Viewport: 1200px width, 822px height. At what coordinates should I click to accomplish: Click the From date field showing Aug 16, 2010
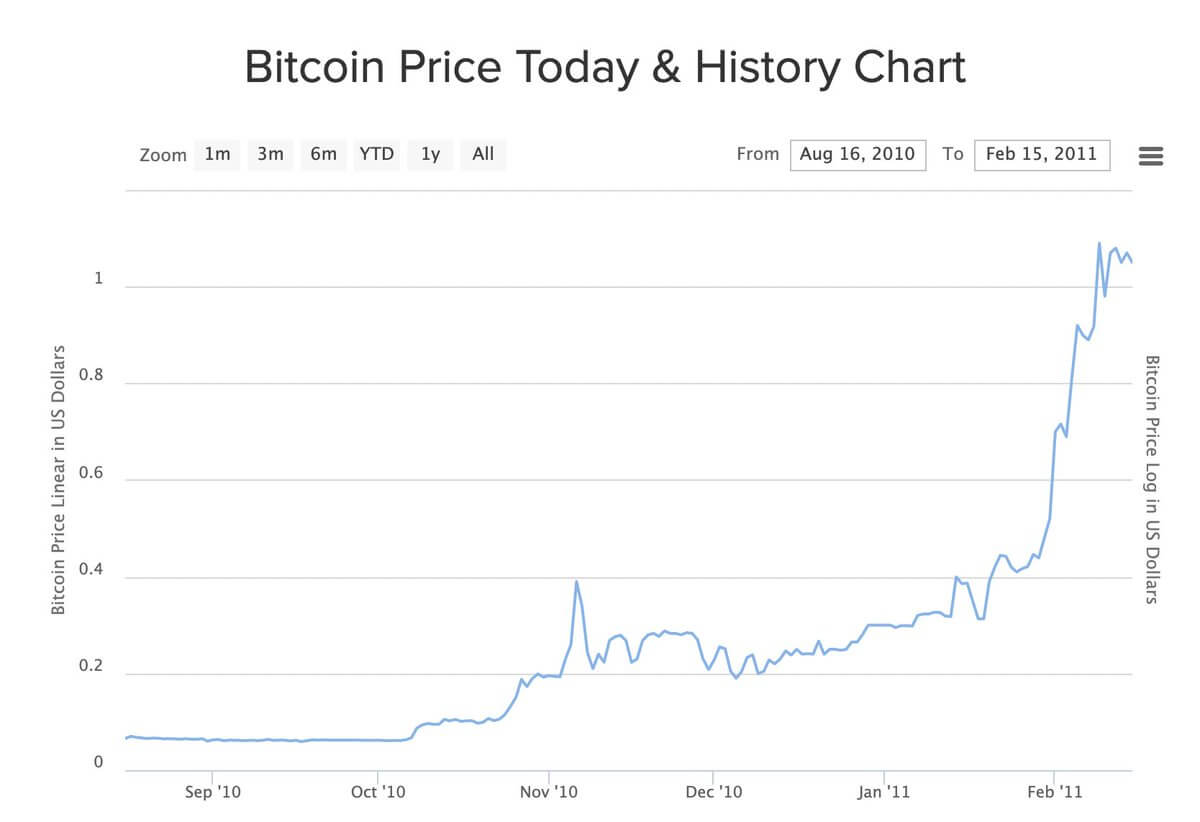pyautogui.click(x=858, y=154)
